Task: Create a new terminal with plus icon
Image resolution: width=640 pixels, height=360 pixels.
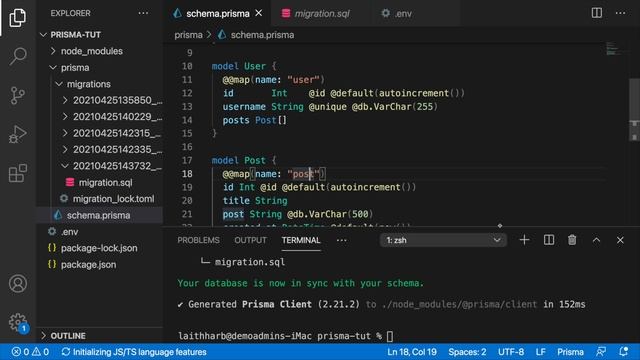Action: click(x=524, y=240)
